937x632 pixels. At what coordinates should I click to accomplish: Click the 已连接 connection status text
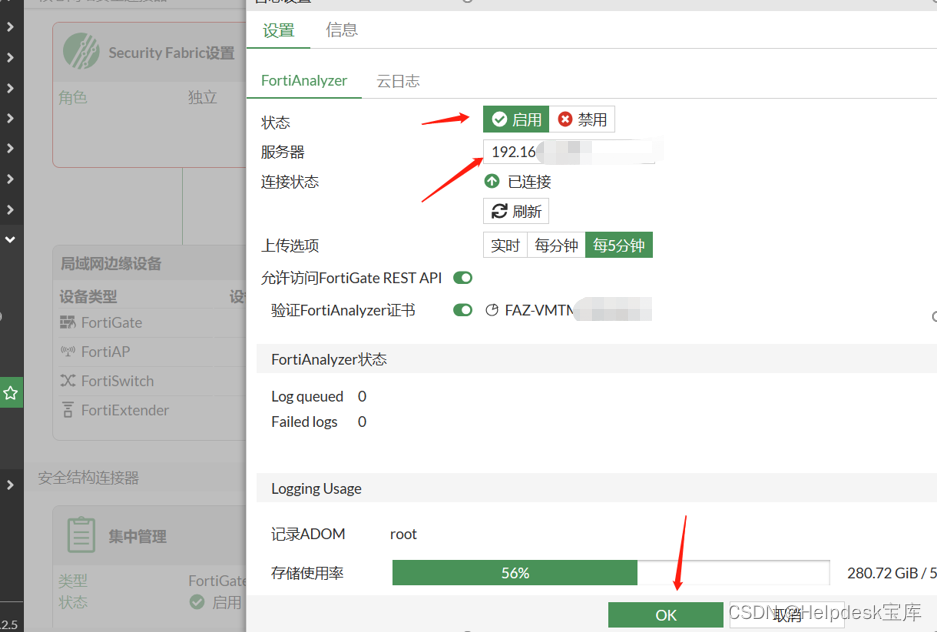click(x=529, y=182)
